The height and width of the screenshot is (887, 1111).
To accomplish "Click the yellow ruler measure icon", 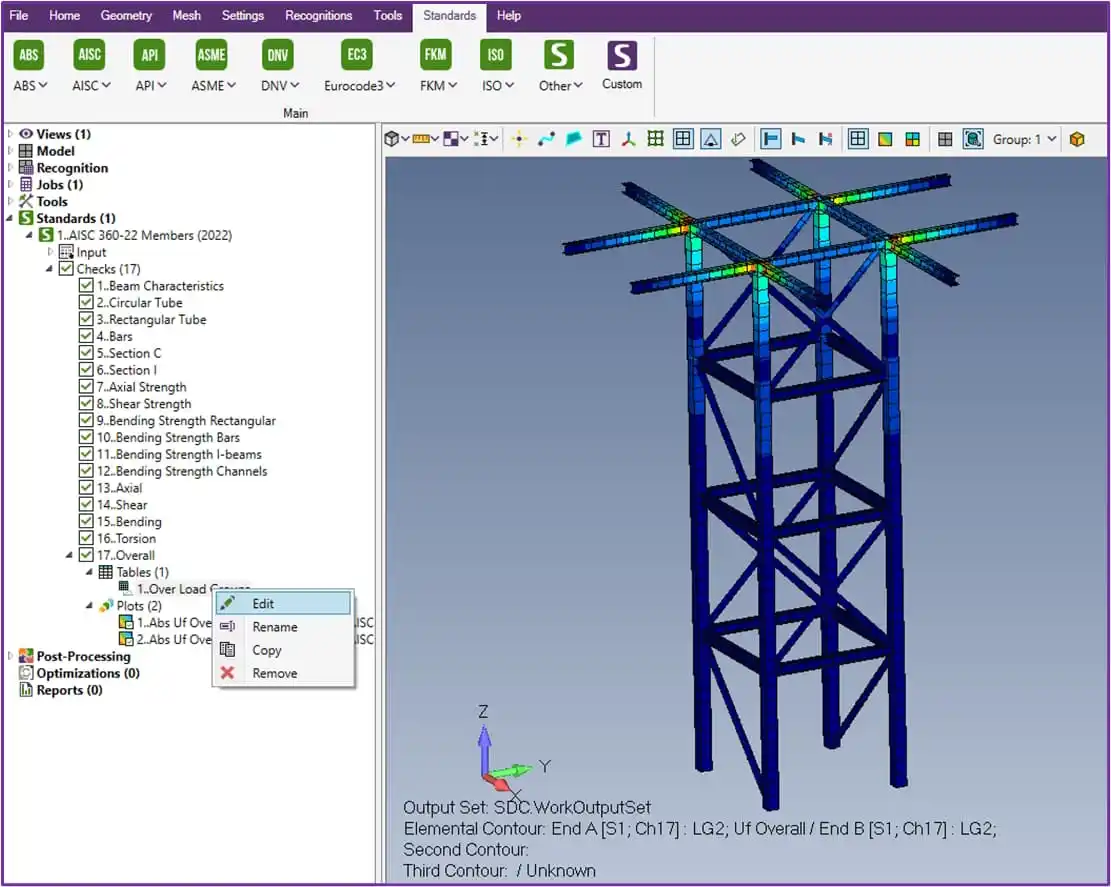I will pos(421,139).
